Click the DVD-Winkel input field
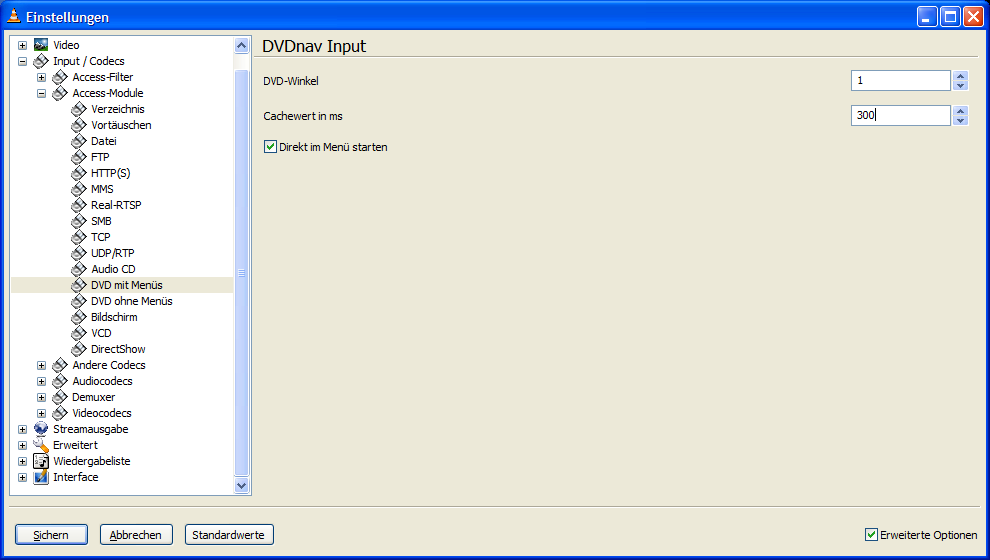The width and height of the screenshot is (990, 560). pos(900,80)
